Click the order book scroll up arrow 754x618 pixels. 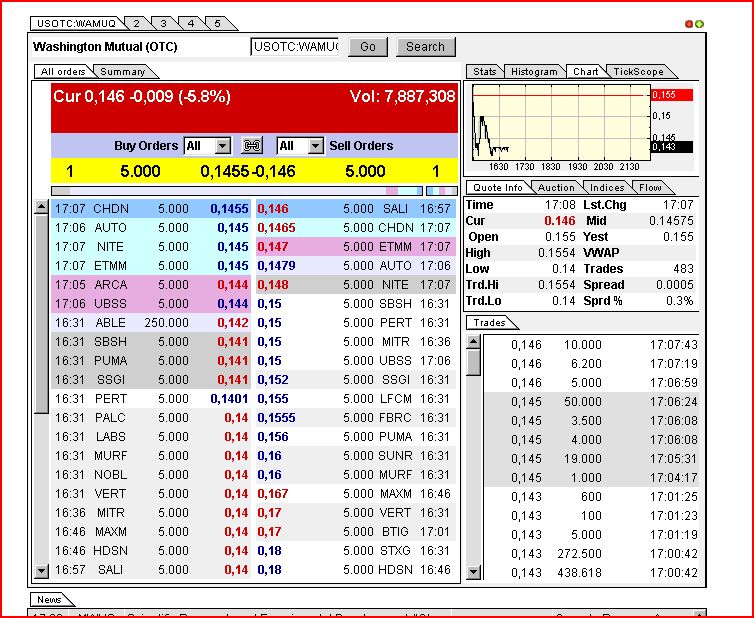click(42, 207)
